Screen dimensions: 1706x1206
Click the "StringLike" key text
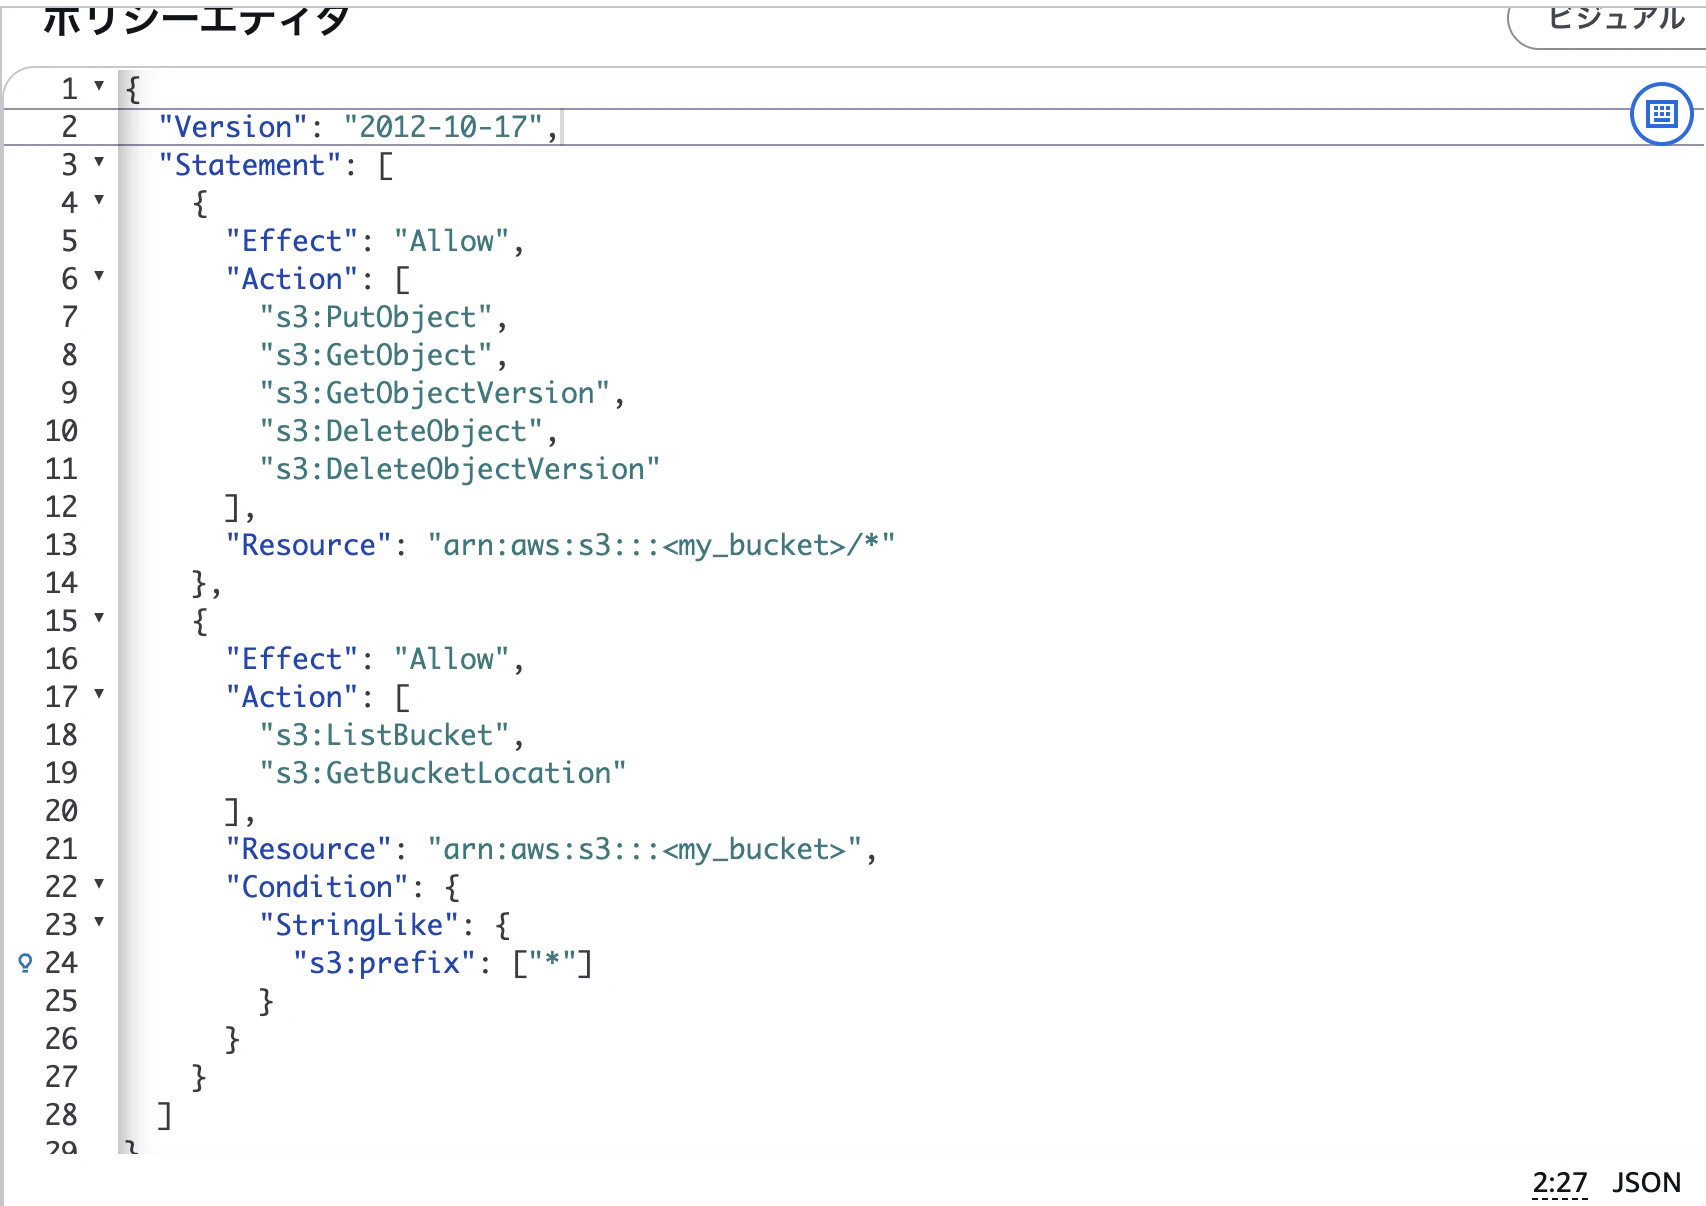pos(359,925)
